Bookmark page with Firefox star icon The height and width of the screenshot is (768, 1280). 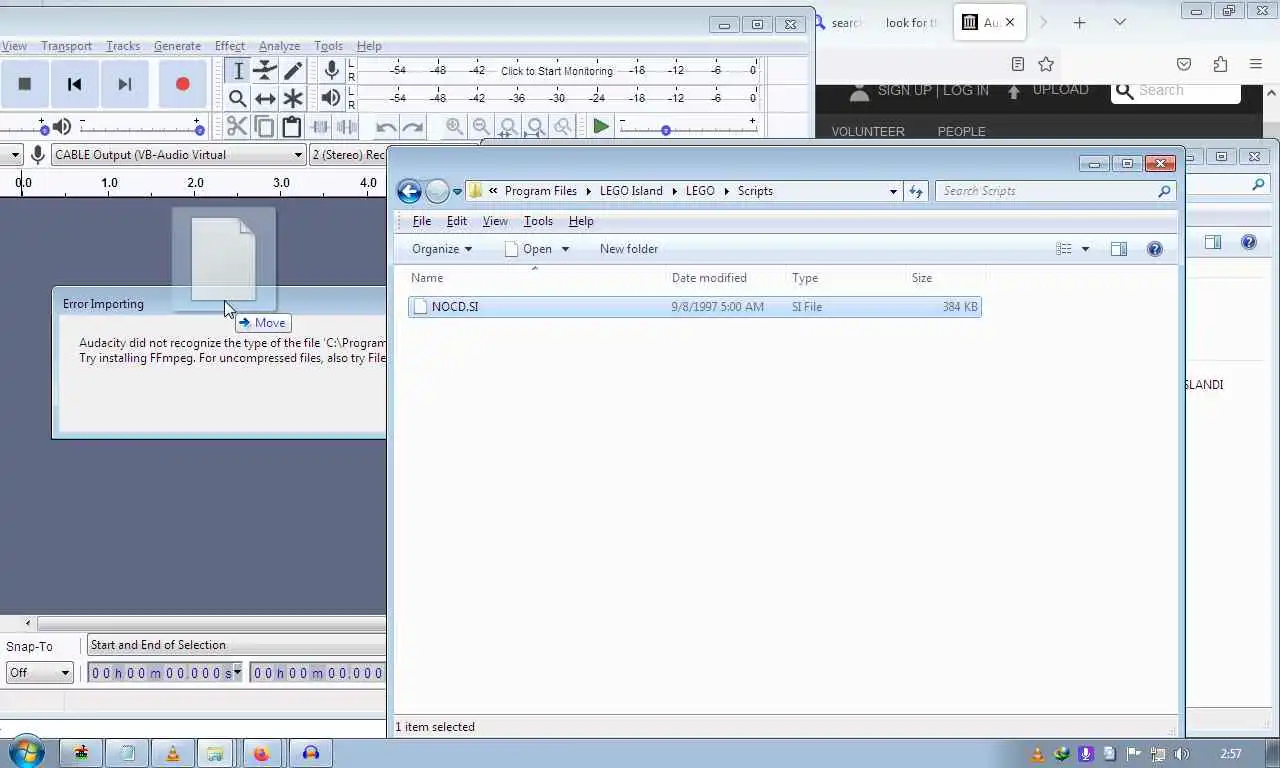pyautogui.click(x=1046, y=64)
